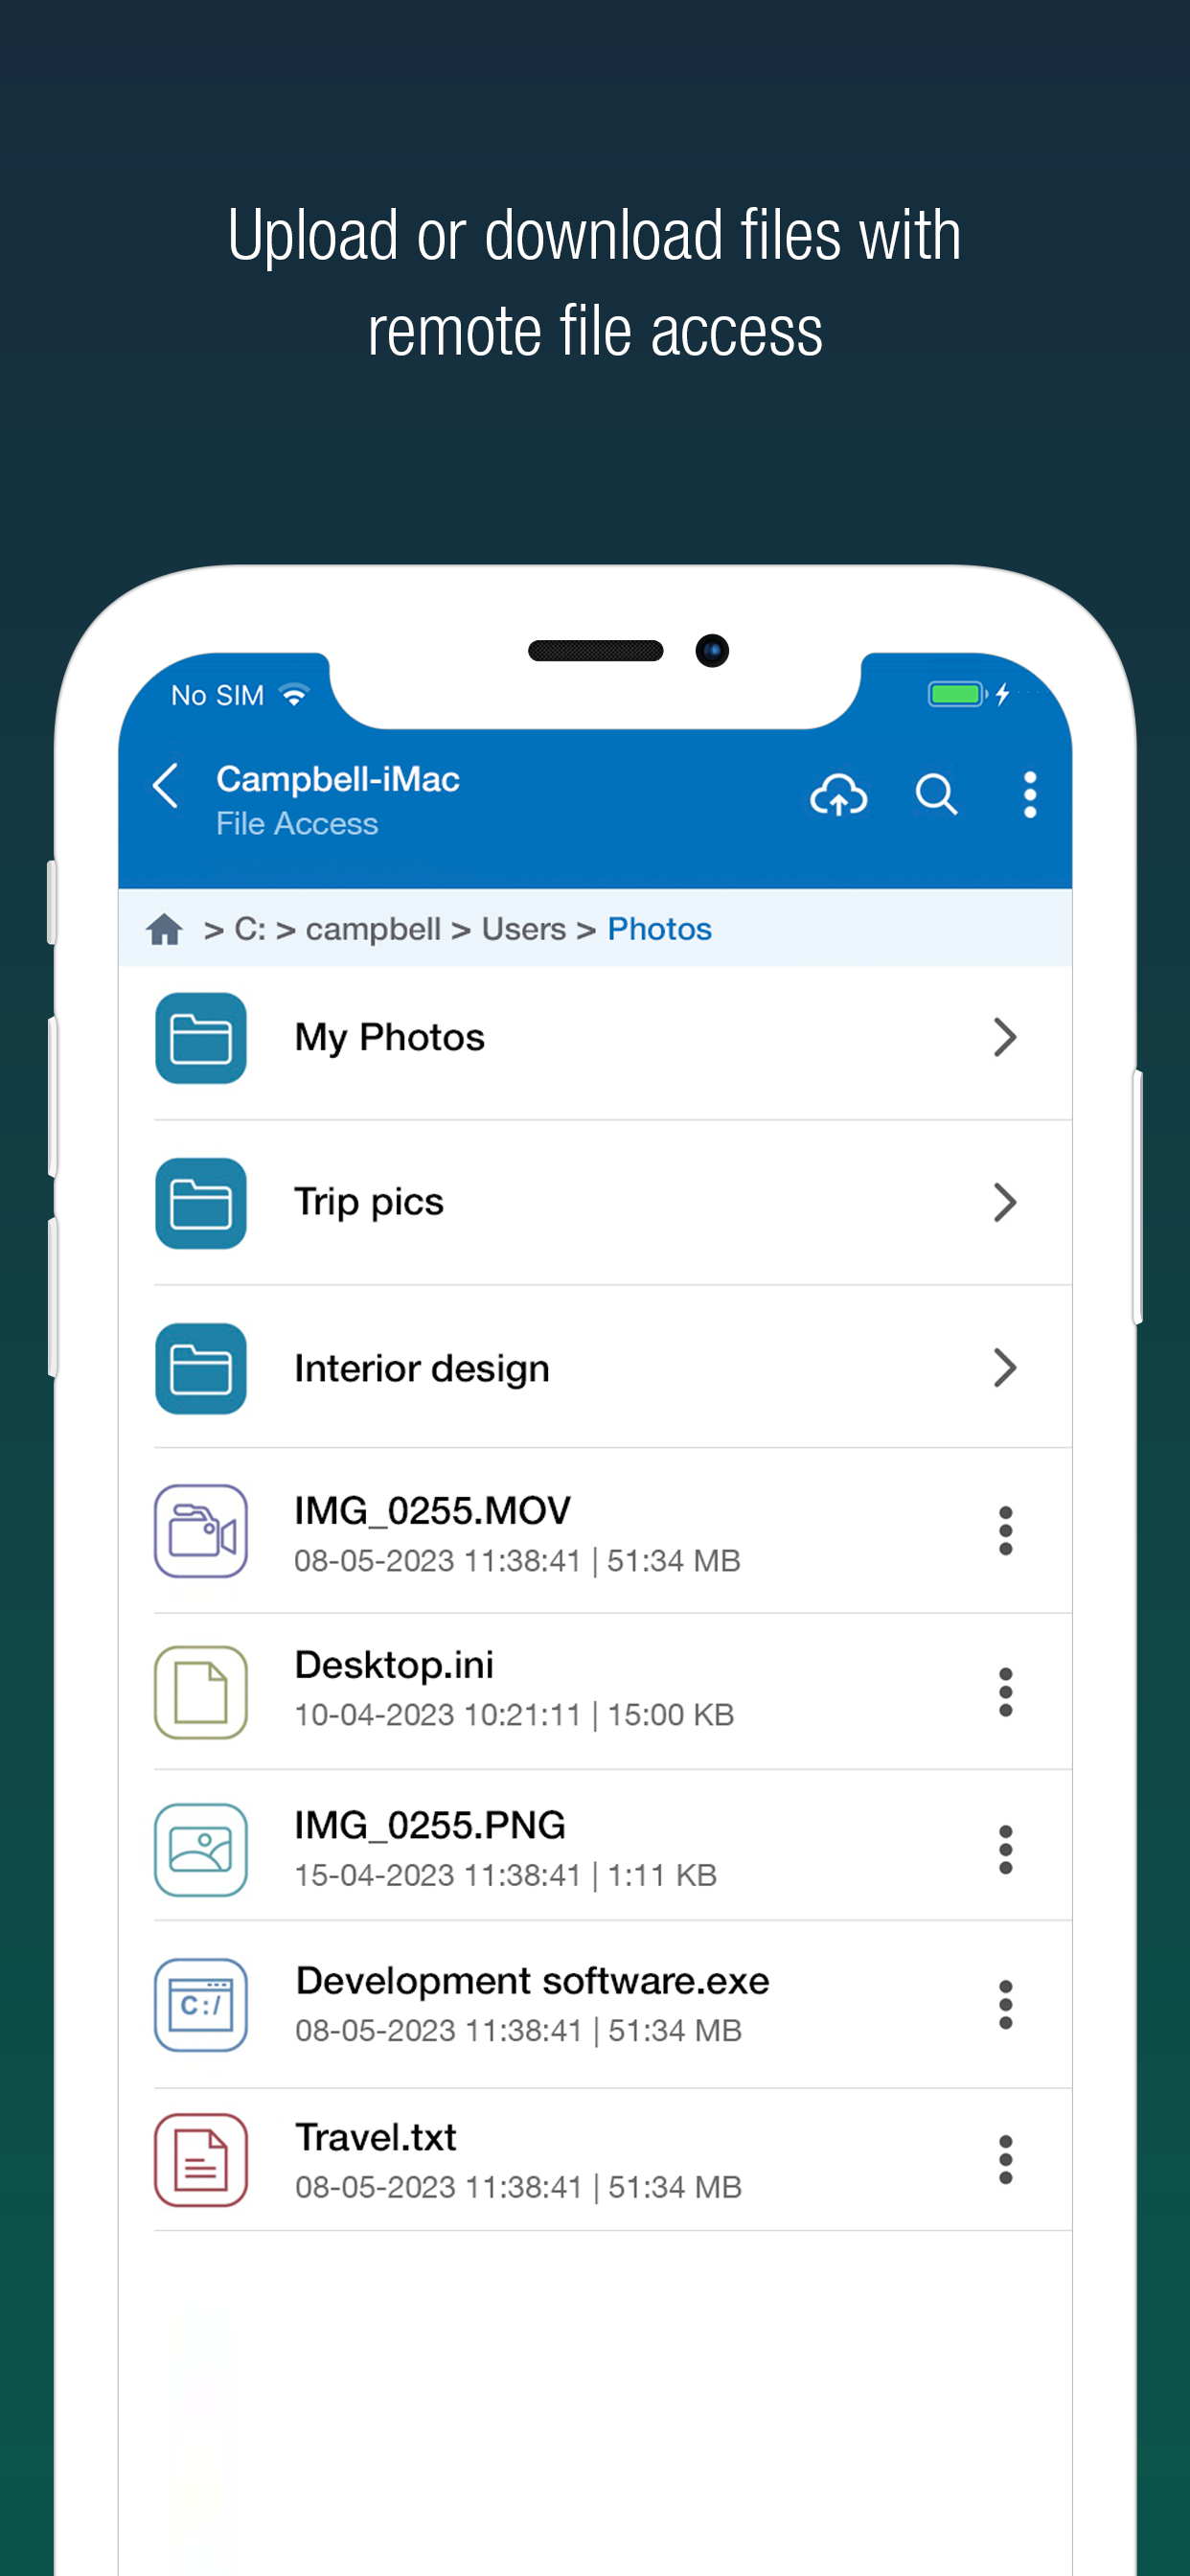Select file name IMG_0255.MOV
This screenshot has height=2576, width=1190.
[x=432, y=1510]
